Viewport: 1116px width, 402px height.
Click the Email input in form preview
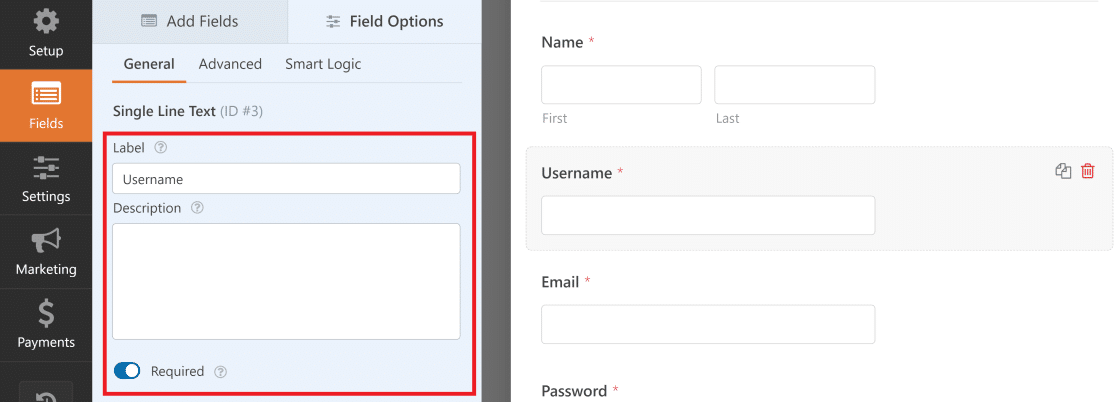pyautogui.click(x=708, y=324)
